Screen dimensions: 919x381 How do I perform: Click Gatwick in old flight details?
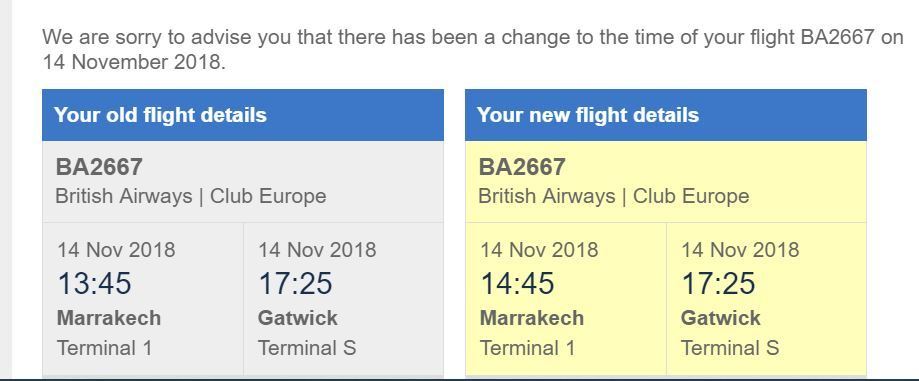pyautogui.click(x=298, y=318)
